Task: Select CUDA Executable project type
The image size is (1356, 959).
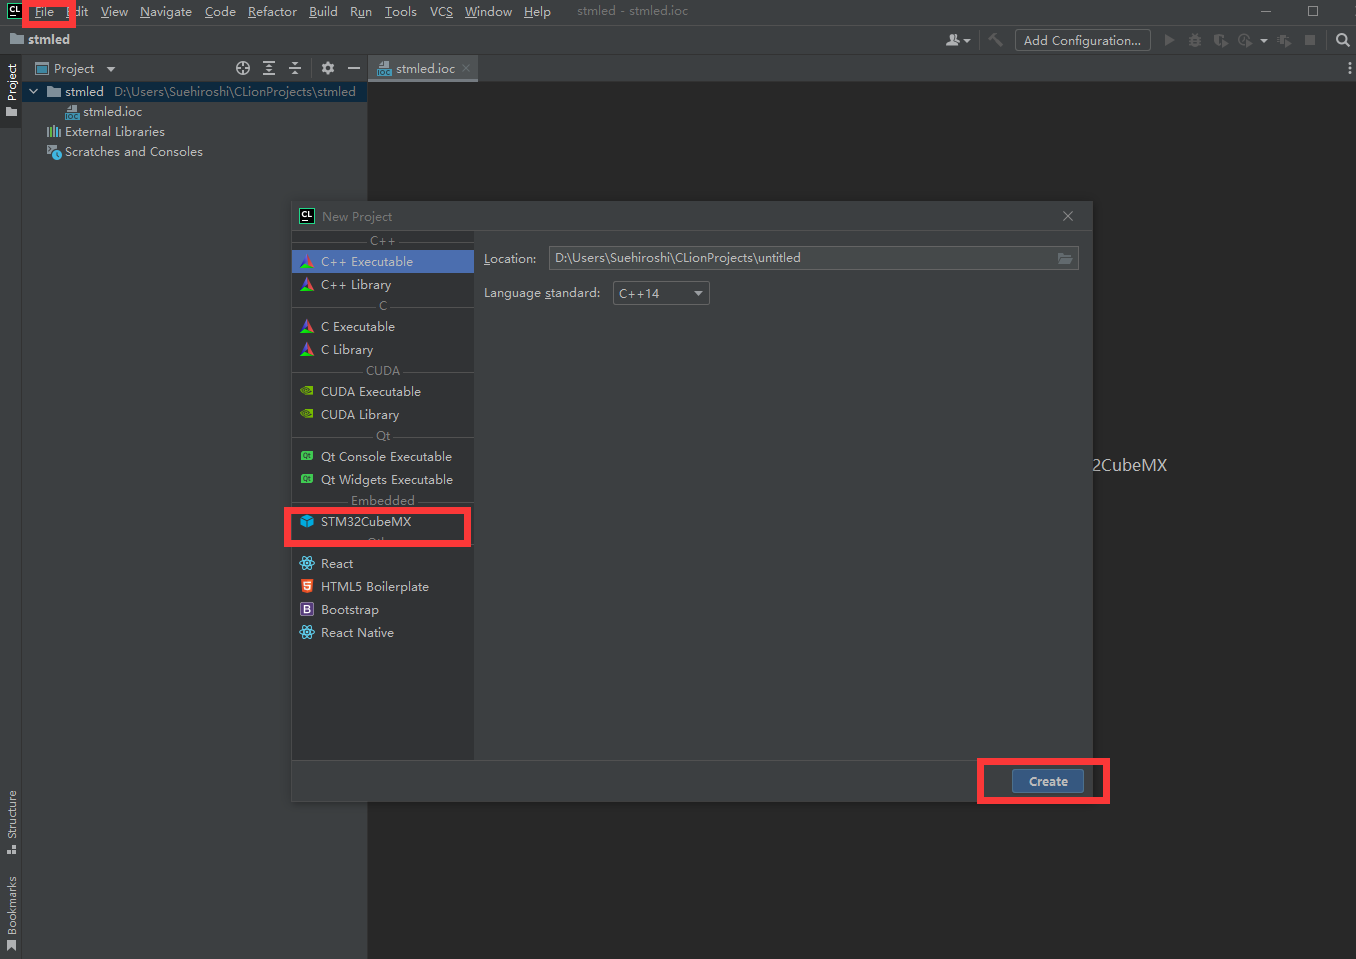Action: pos(383,391)
